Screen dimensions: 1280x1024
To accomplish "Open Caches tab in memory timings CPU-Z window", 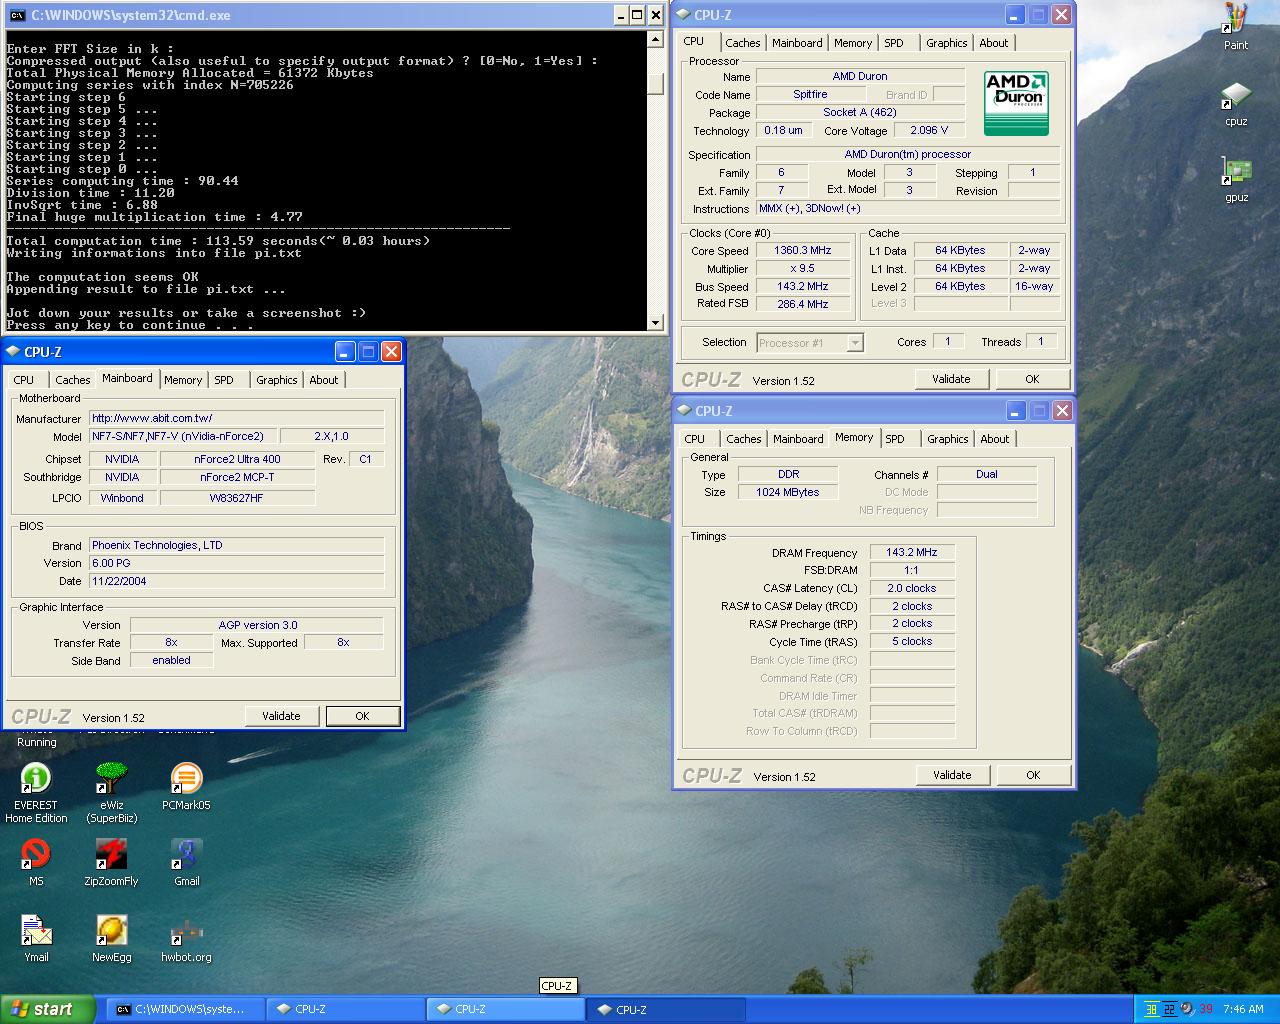I will [744, 439].
